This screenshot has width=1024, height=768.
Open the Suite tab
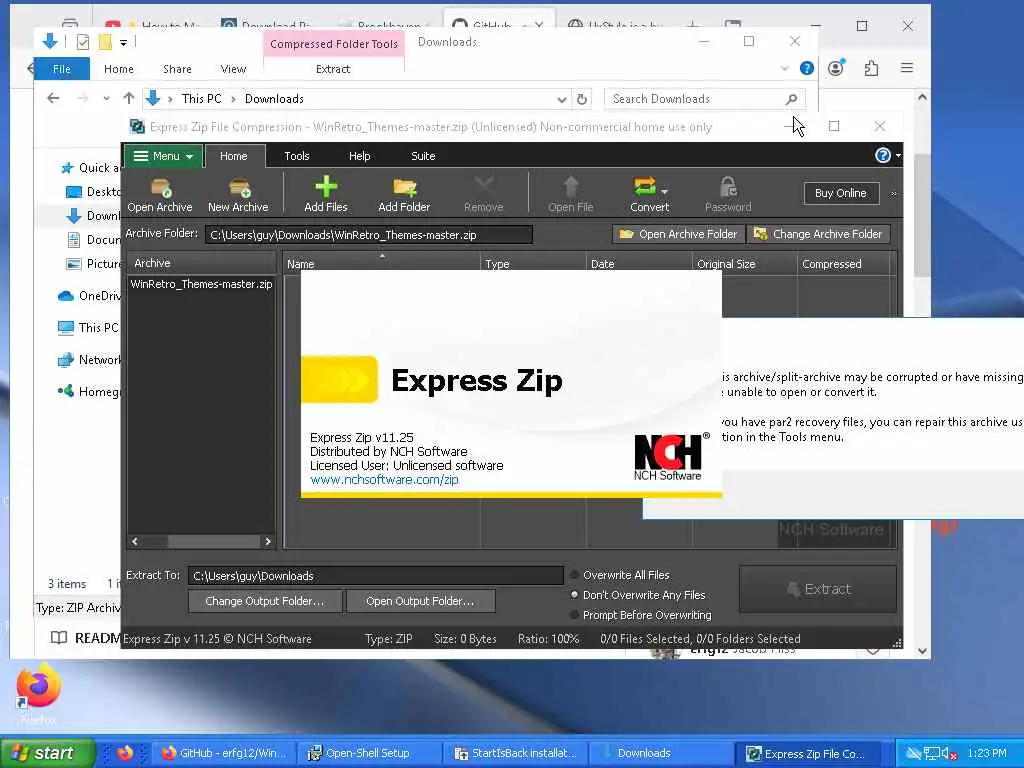[x=423, y=156]
